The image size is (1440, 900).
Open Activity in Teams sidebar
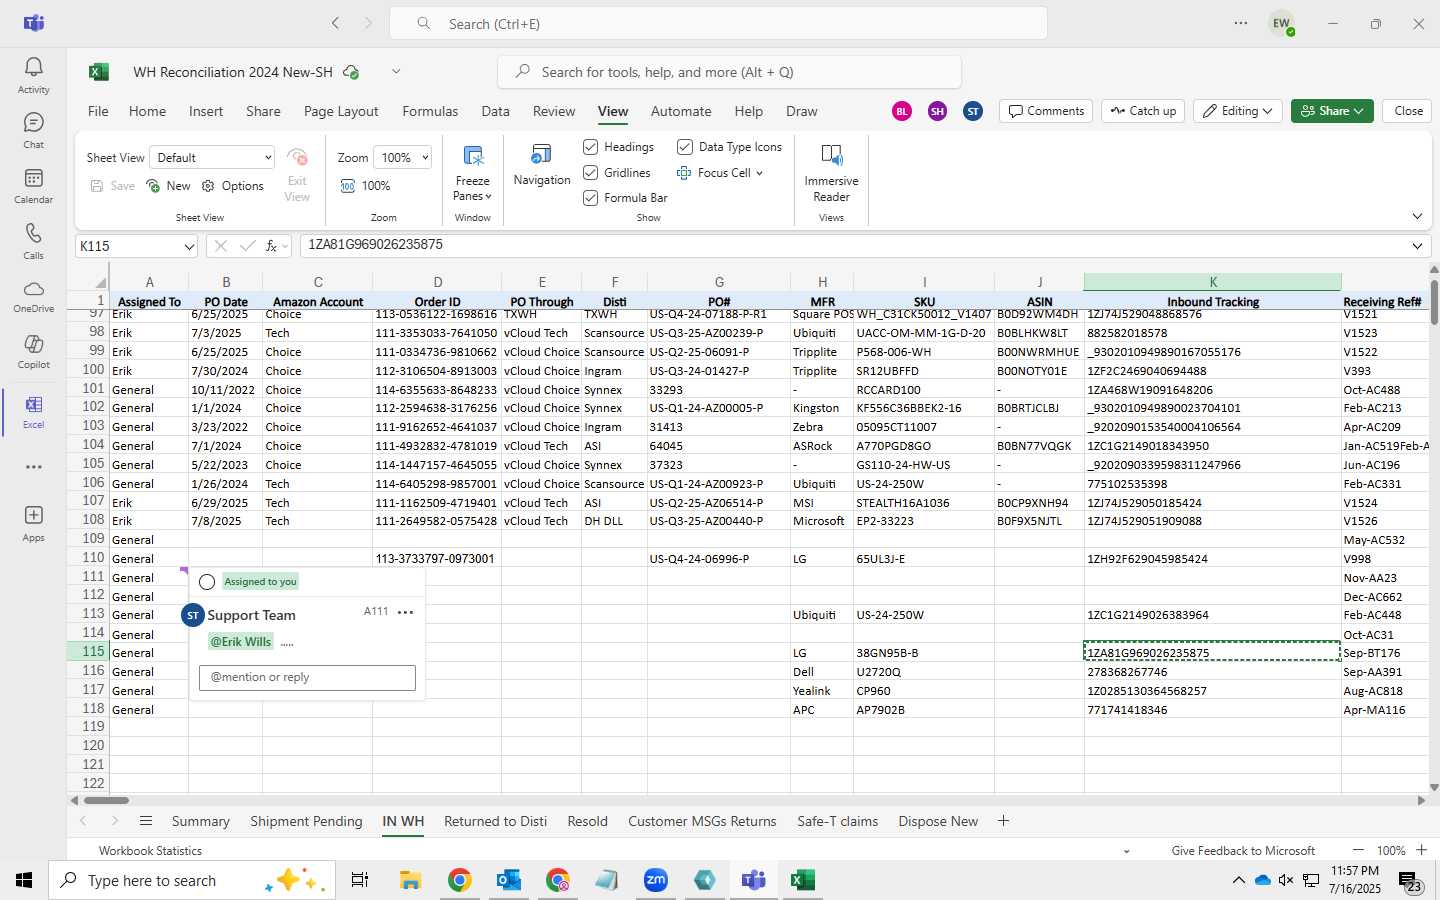coord(33,75)
